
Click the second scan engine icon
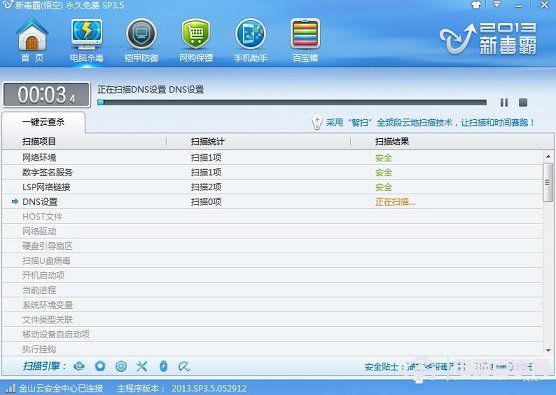100,366
